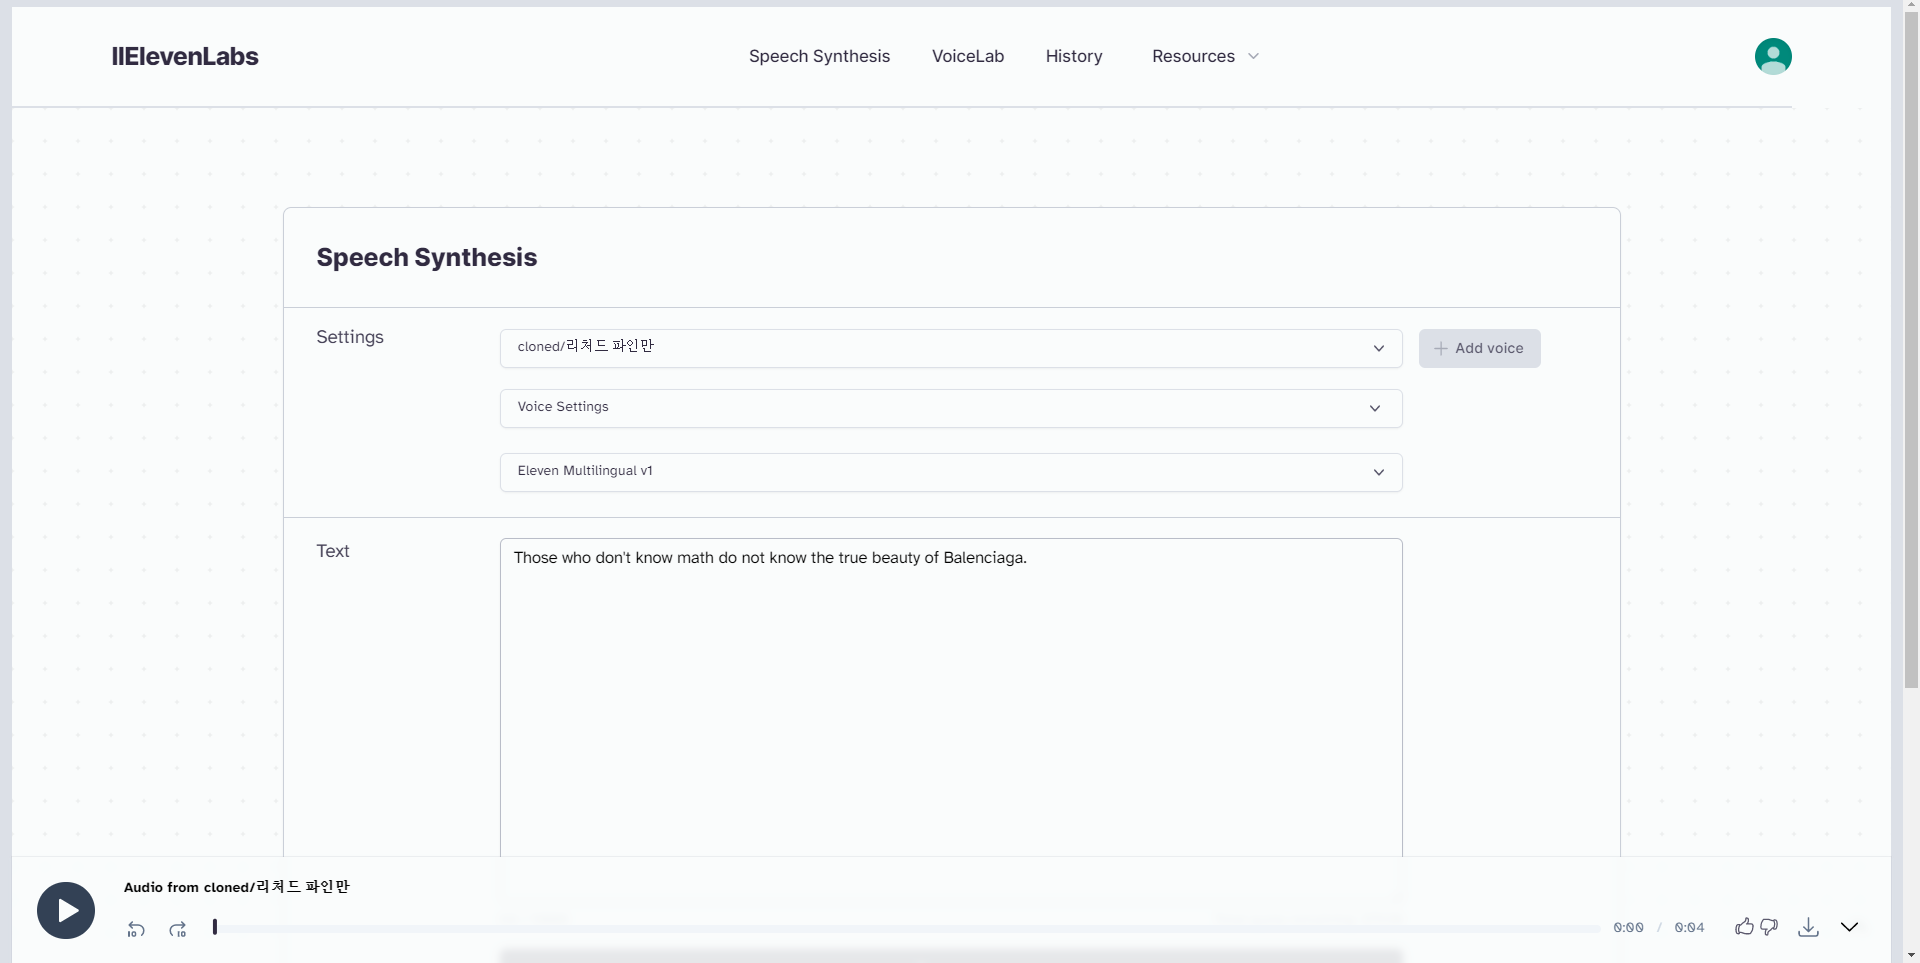Image resolution: width=1920 pixels, height=963 pixels.
Task: Expand Voice Settings section
Action: tap(951, 408)
